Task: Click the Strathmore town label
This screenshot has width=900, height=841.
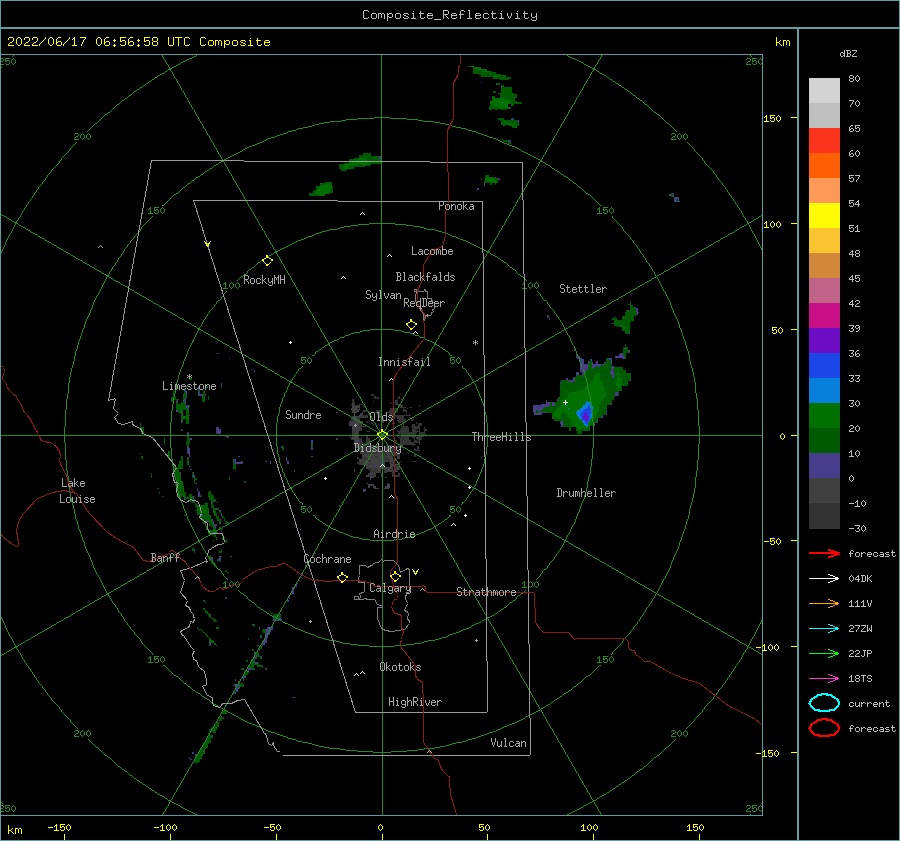Action: coord(486,592)
